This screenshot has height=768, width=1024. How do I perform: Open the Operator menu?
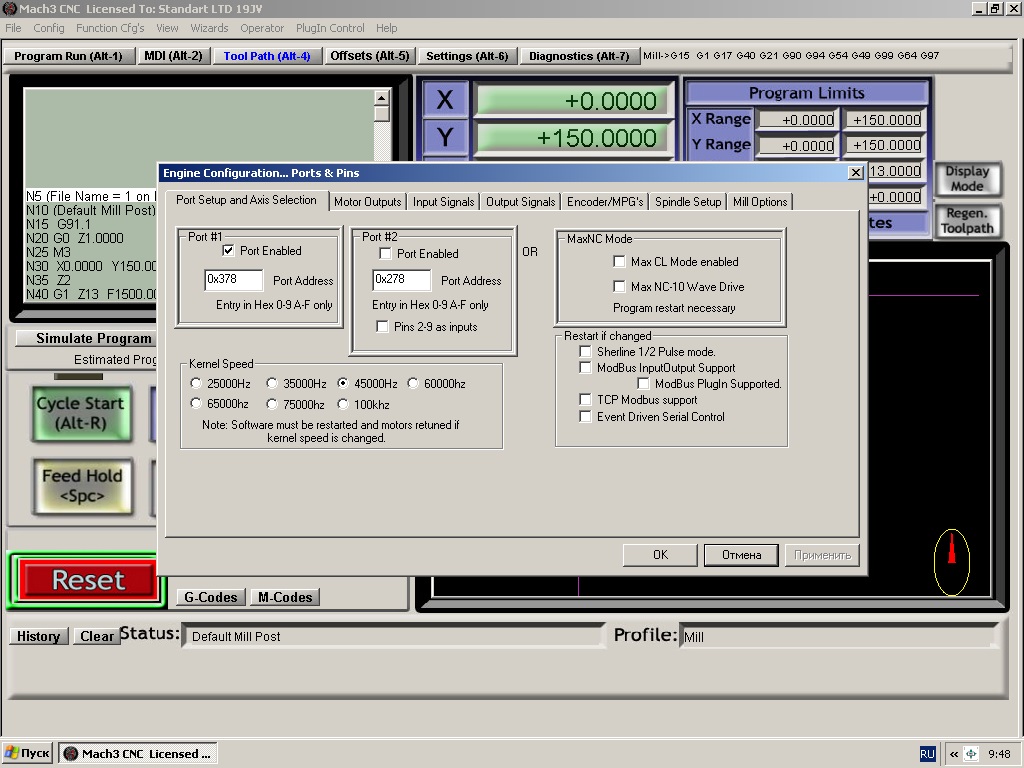(x=262, y=28)
